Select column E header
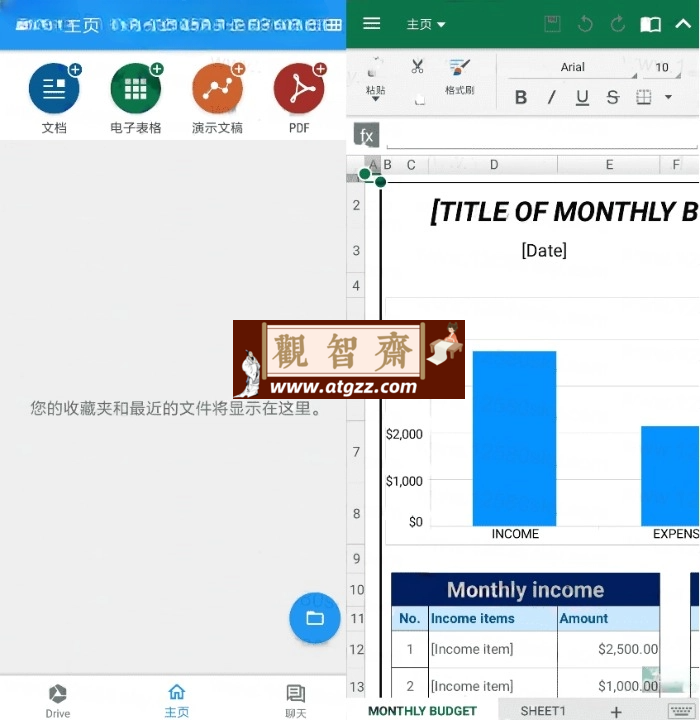The height and width of the screenshot is (720, 700). [609, 164]
